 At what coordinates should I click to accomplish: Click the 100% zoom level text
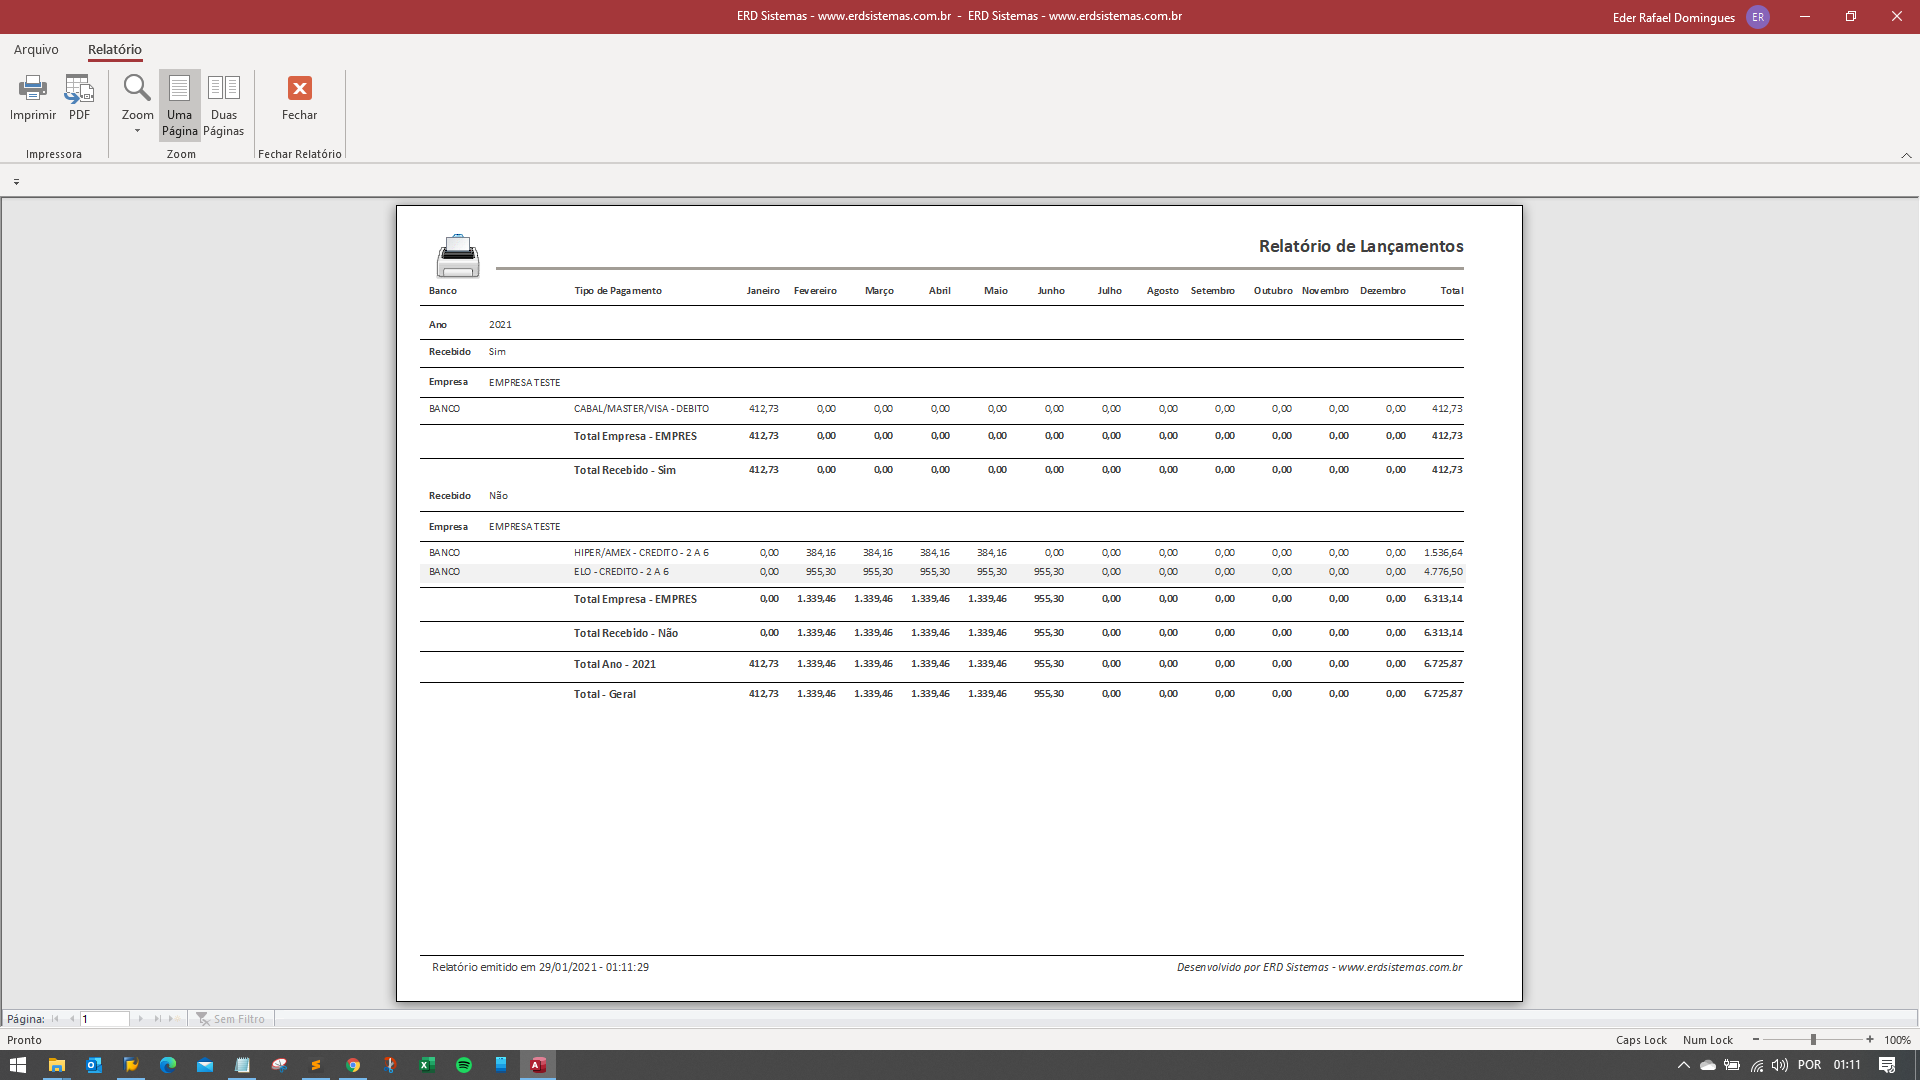pos(1897,1040)
